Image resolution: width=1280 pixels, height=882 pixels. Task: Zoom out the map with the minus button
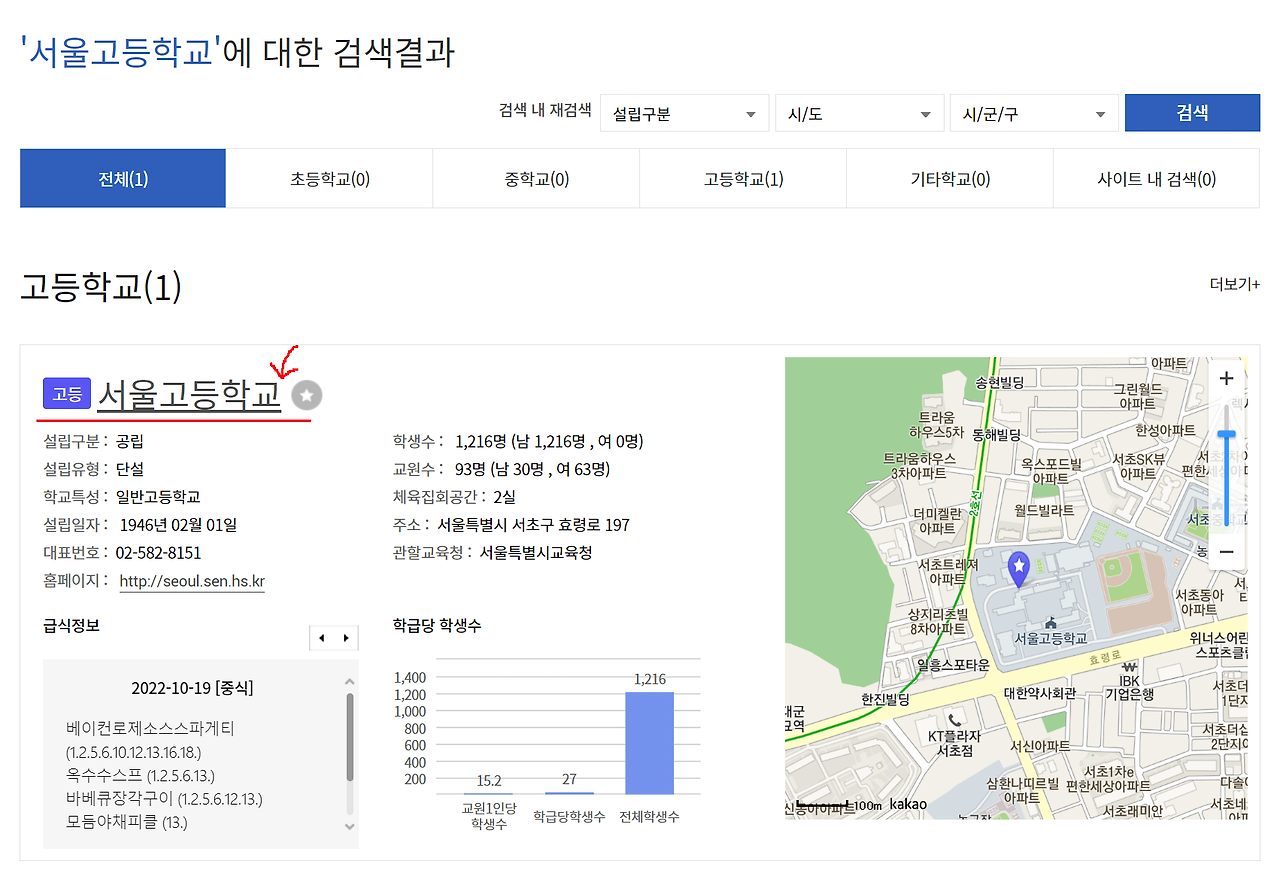(x=1227, y=552)
